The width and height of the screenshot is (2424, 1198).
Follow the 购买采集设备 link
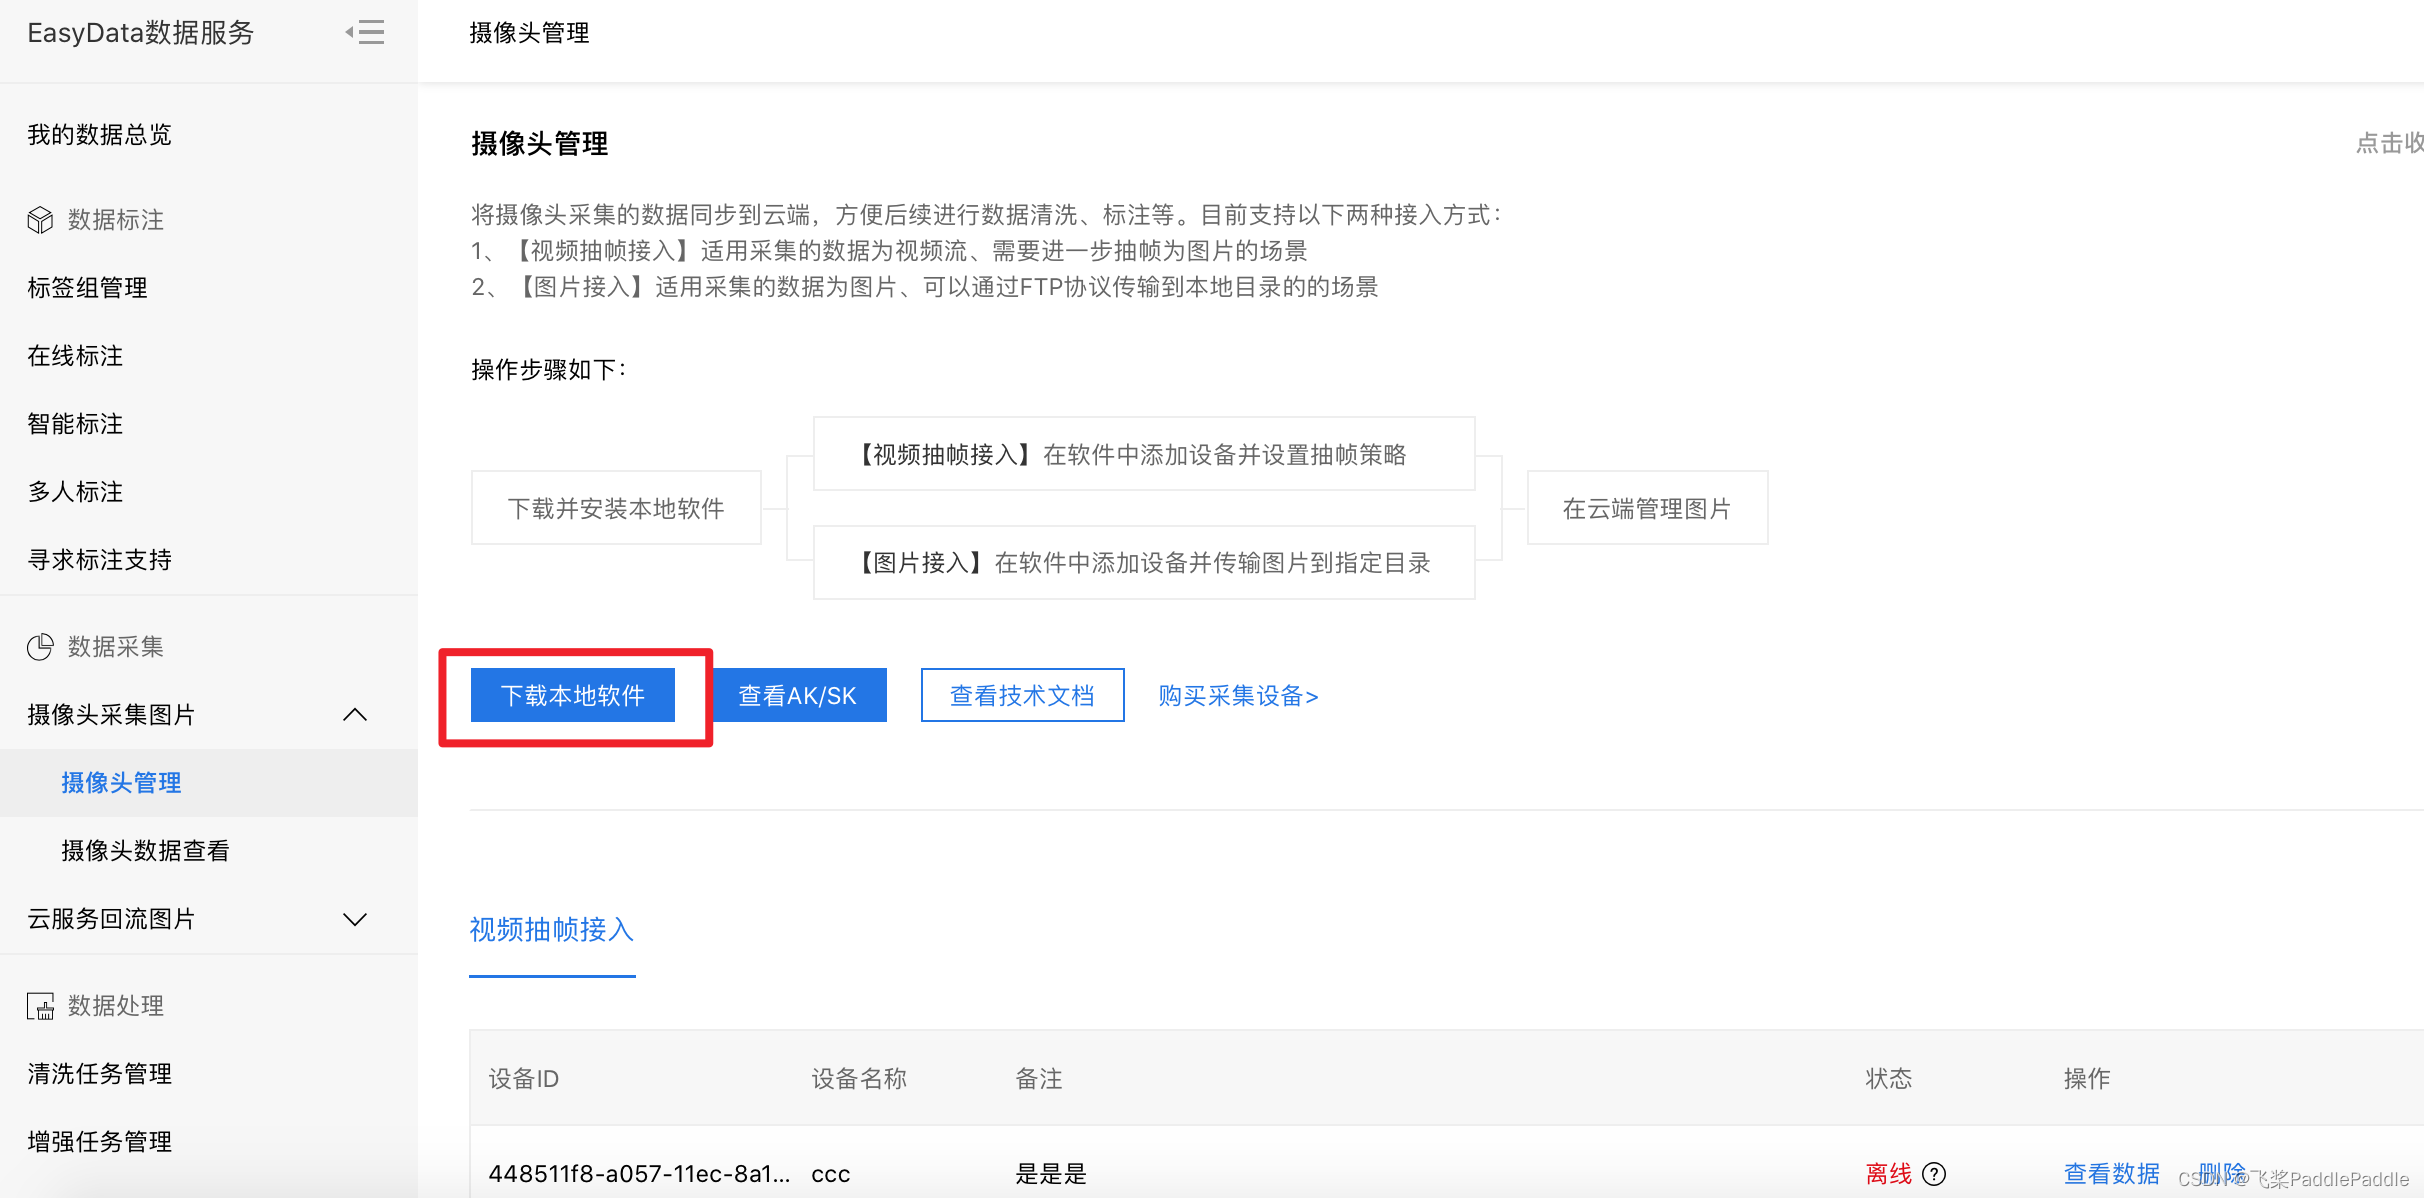1238,696
